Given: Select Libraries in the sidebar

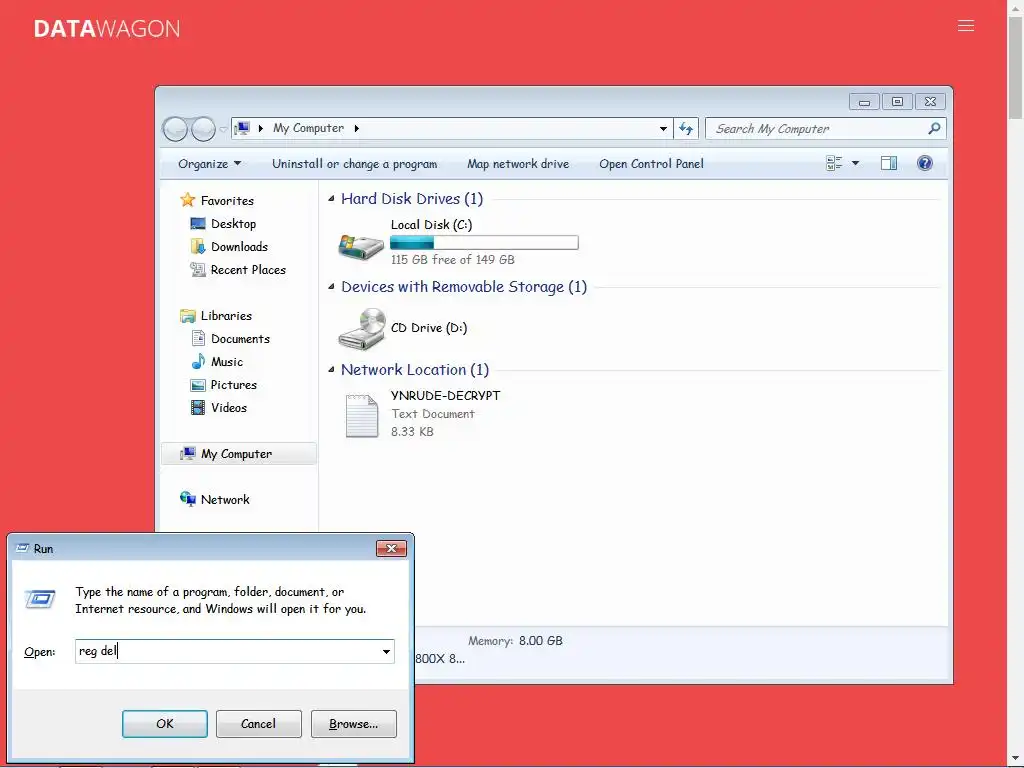Looking at the screenshot, I should click(226, 315).
